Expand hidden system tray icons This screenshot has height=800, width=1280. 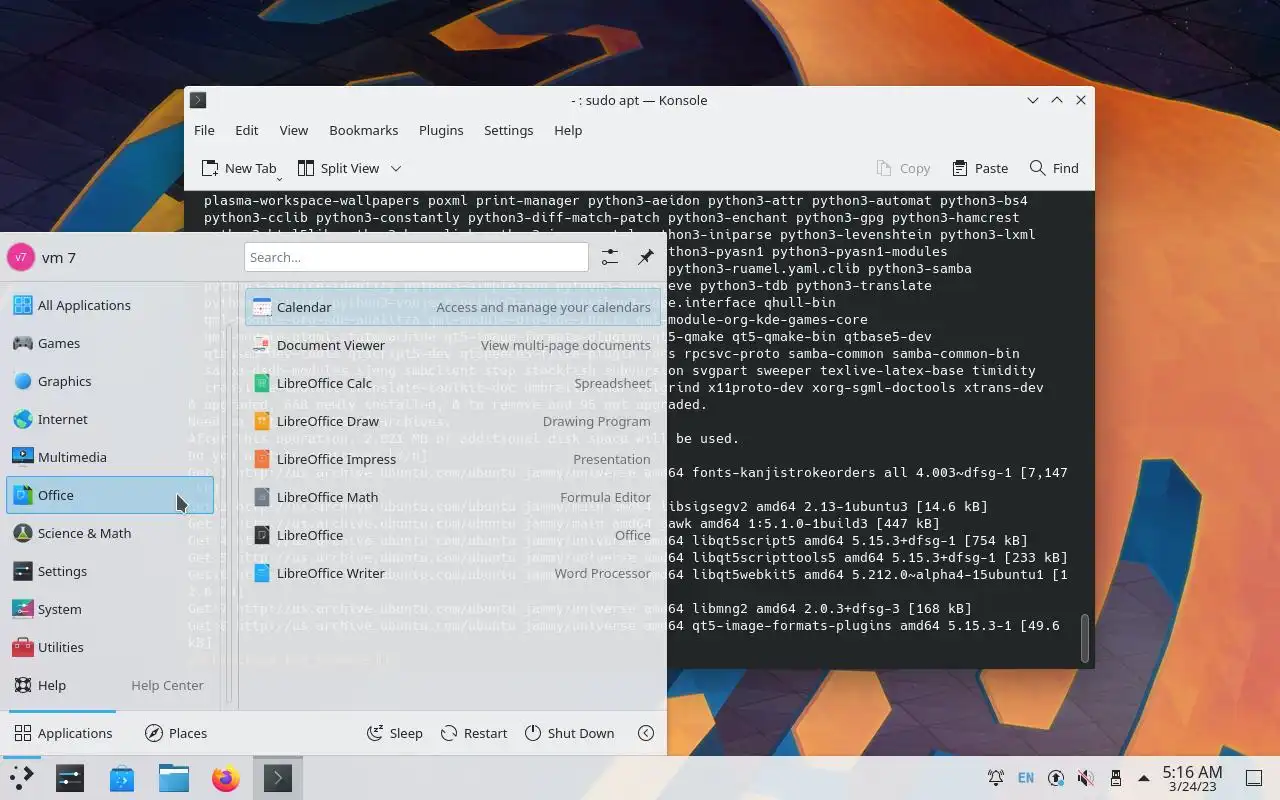click(1144, 778)
